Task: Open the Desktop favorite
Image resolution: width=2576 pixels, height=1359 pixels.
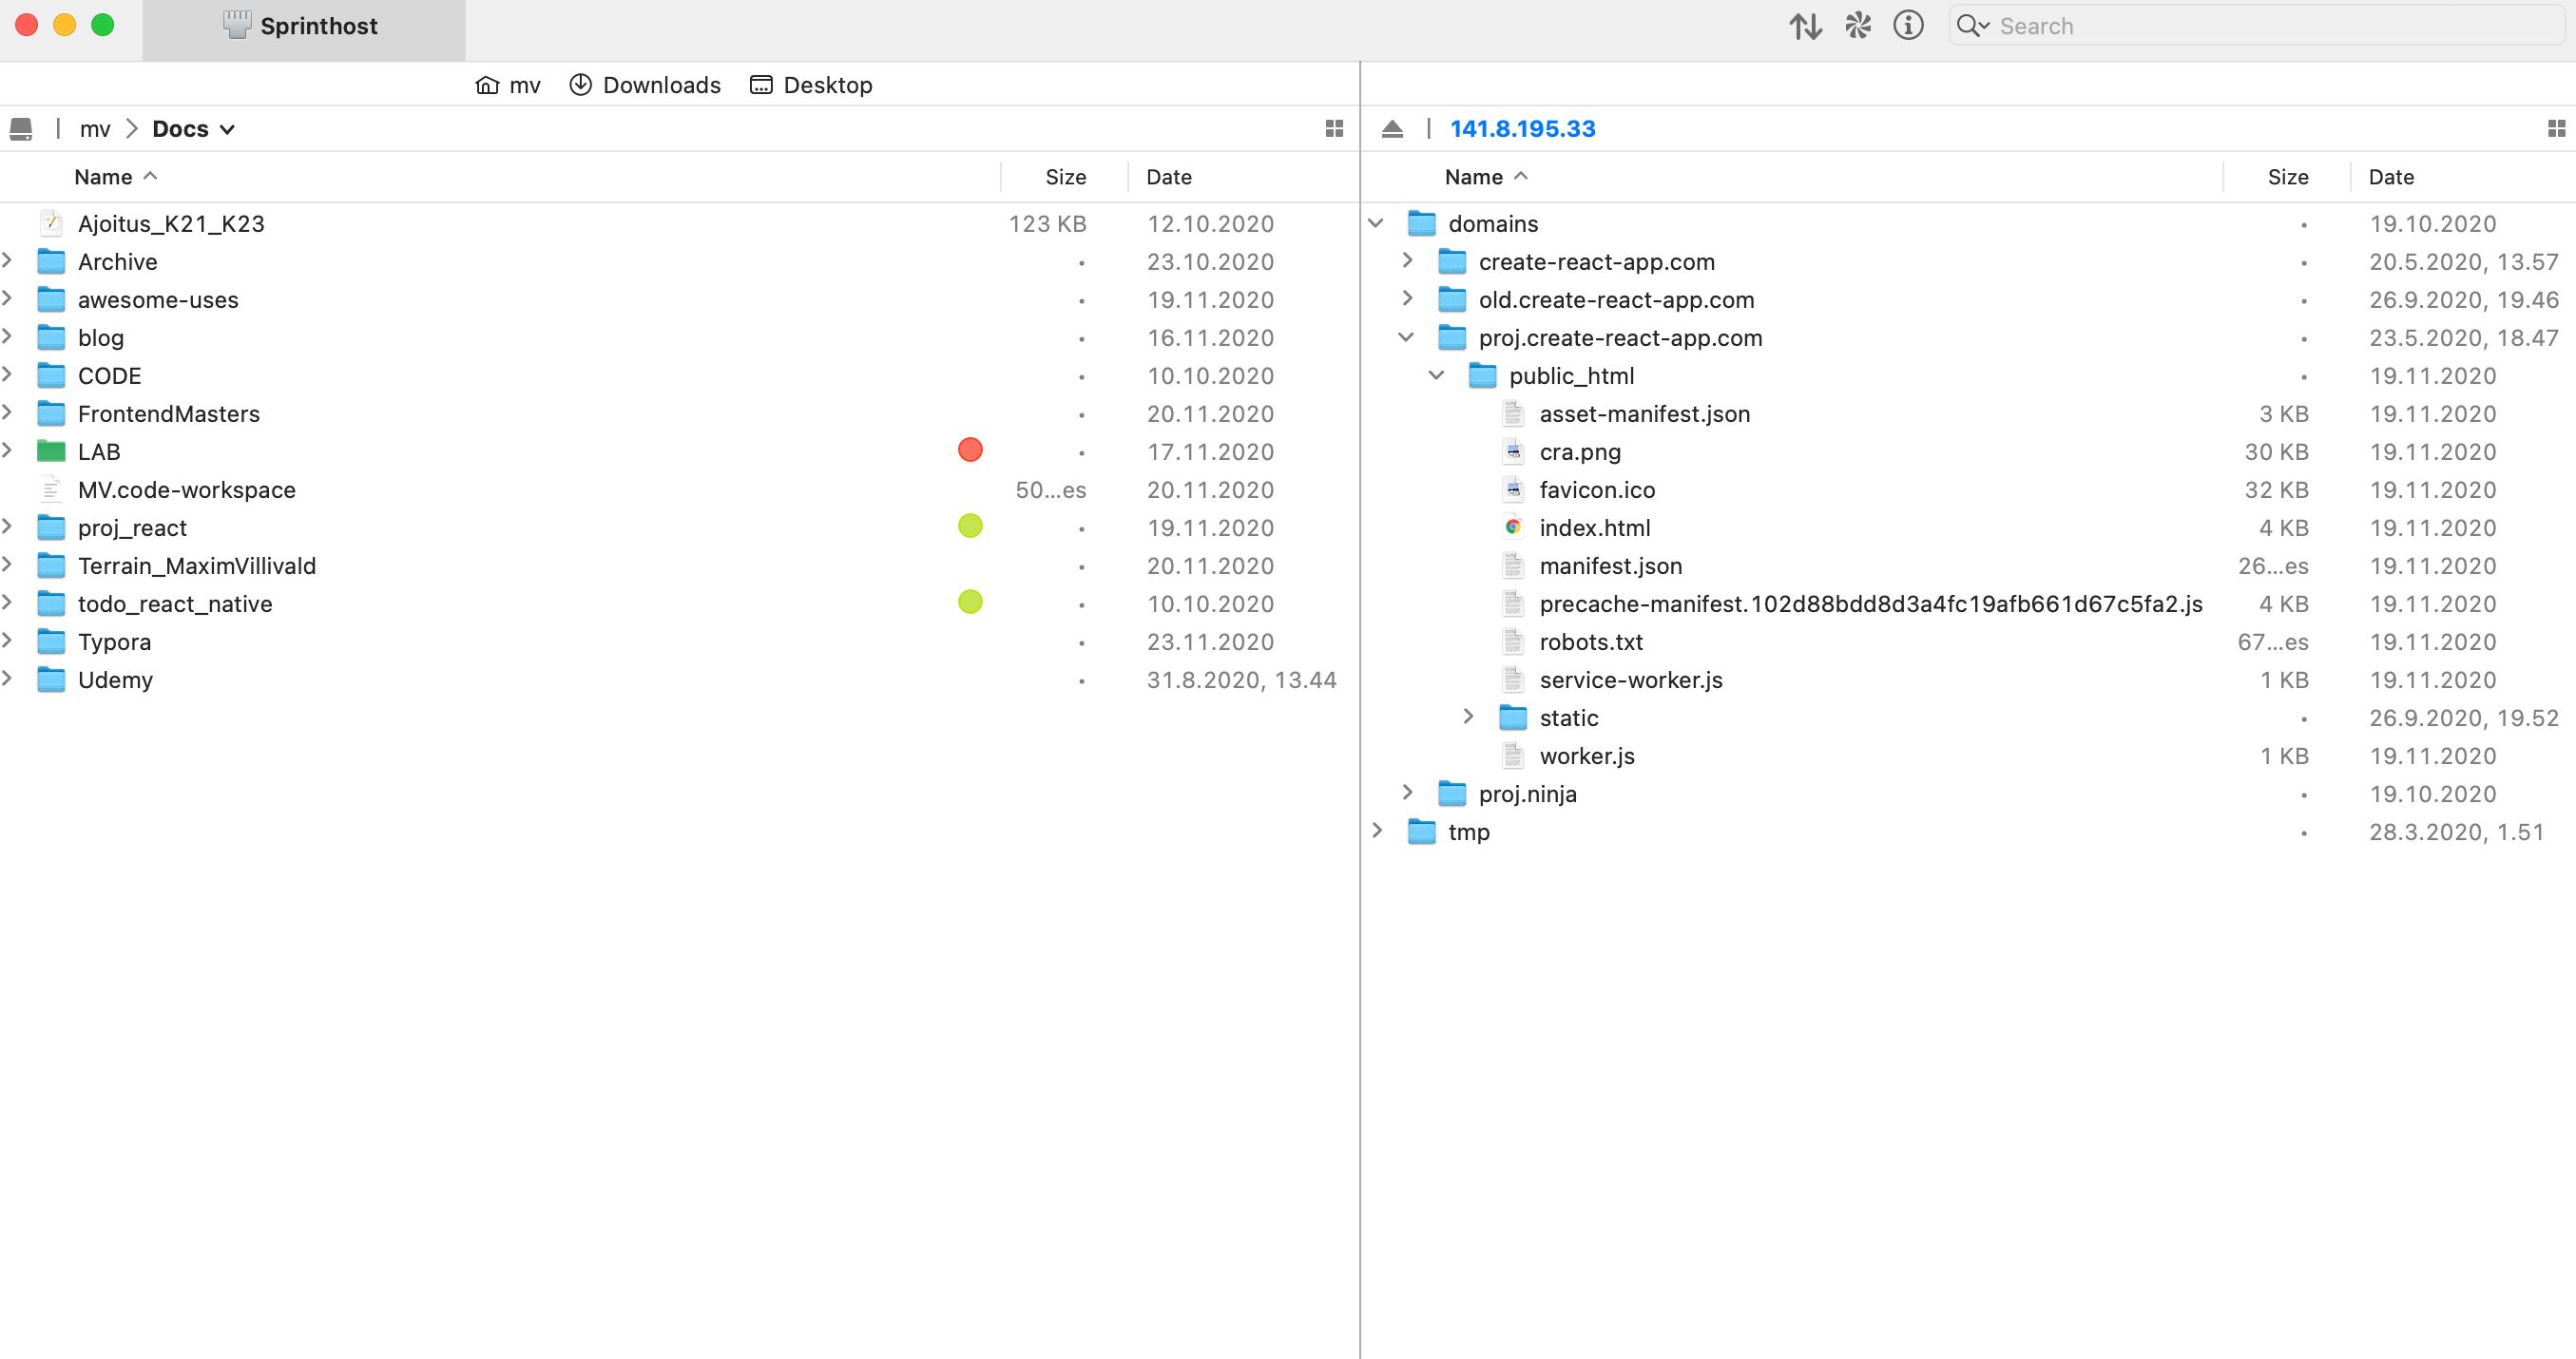Action: point(811,85)
